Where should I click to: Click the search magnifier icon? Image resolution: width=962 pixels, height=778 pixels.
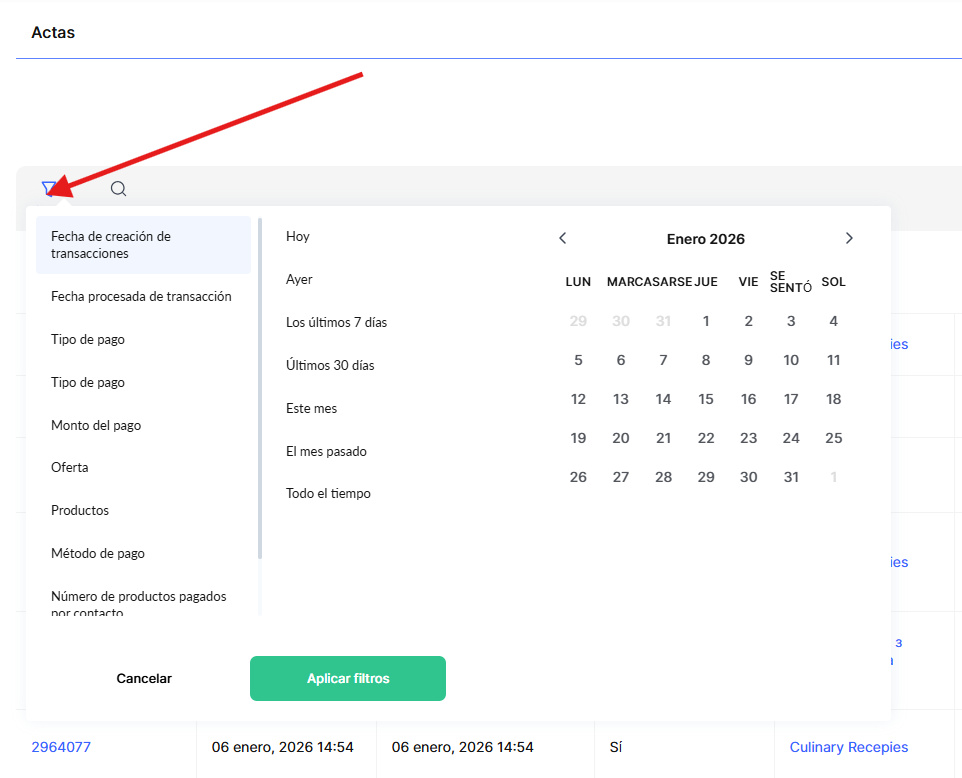tap(118, 188)
